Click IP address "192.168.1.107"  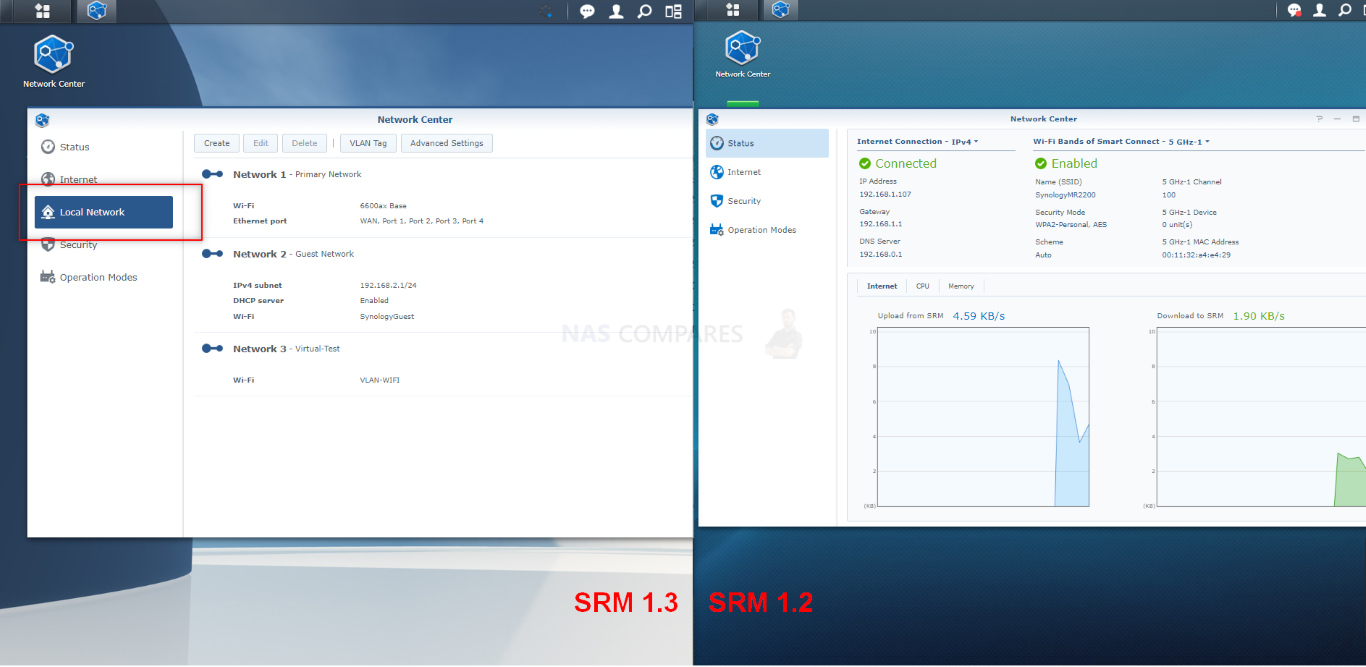(x=886, y=195)
